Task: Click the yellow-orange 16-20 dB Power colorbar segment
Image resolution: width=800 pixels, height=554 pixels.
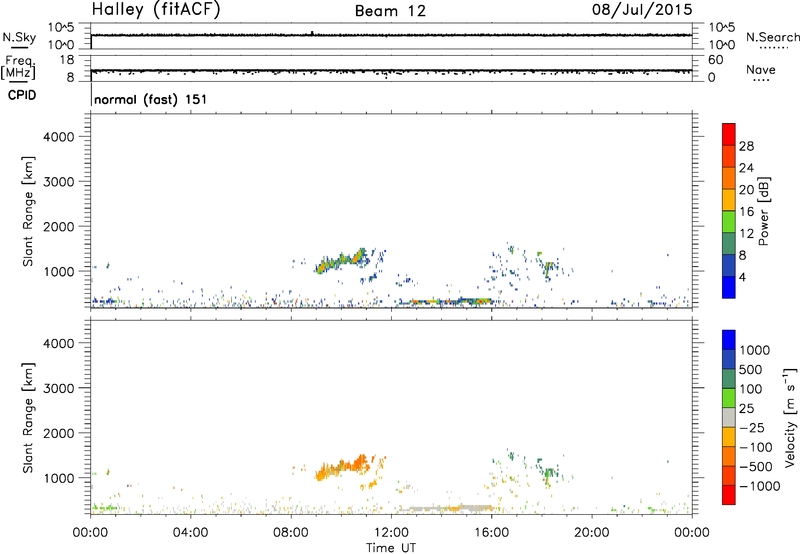Action: pyautogui.click(x=729, y=199)
